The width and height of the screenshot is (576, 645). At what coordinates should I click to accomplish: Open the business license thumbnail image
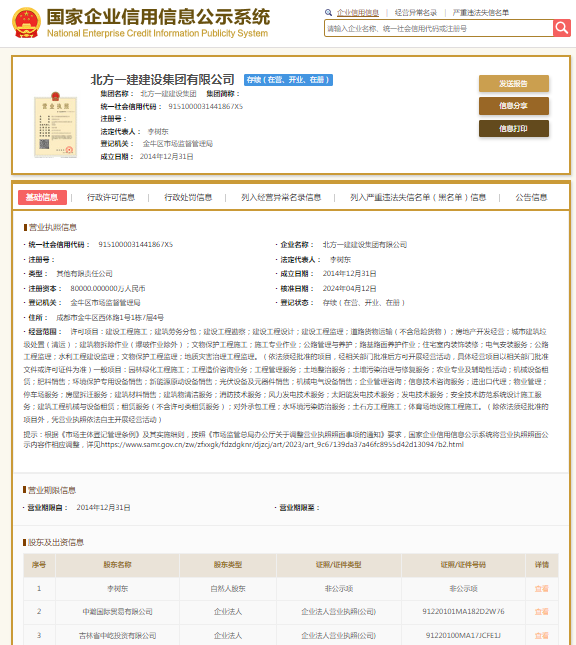[56, 125]
